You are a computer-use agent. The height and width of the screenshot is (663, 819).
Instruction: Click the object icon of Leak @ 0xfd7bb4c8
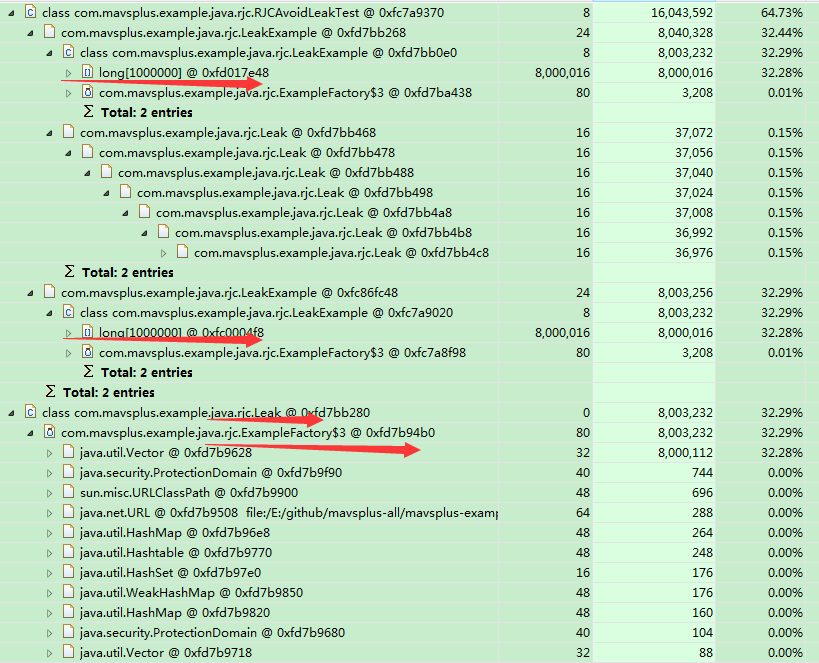[x=182, y=252]
